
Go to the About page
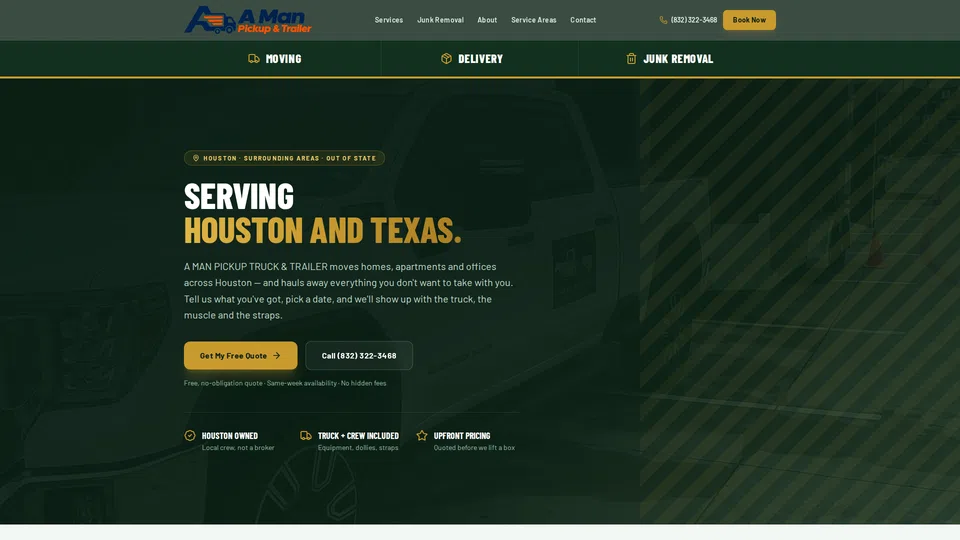[x=487, y=20]
